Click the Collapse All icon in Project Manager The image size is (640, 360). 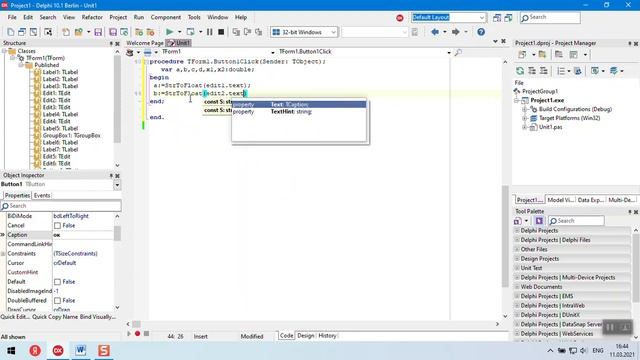(x=544, y=71)
